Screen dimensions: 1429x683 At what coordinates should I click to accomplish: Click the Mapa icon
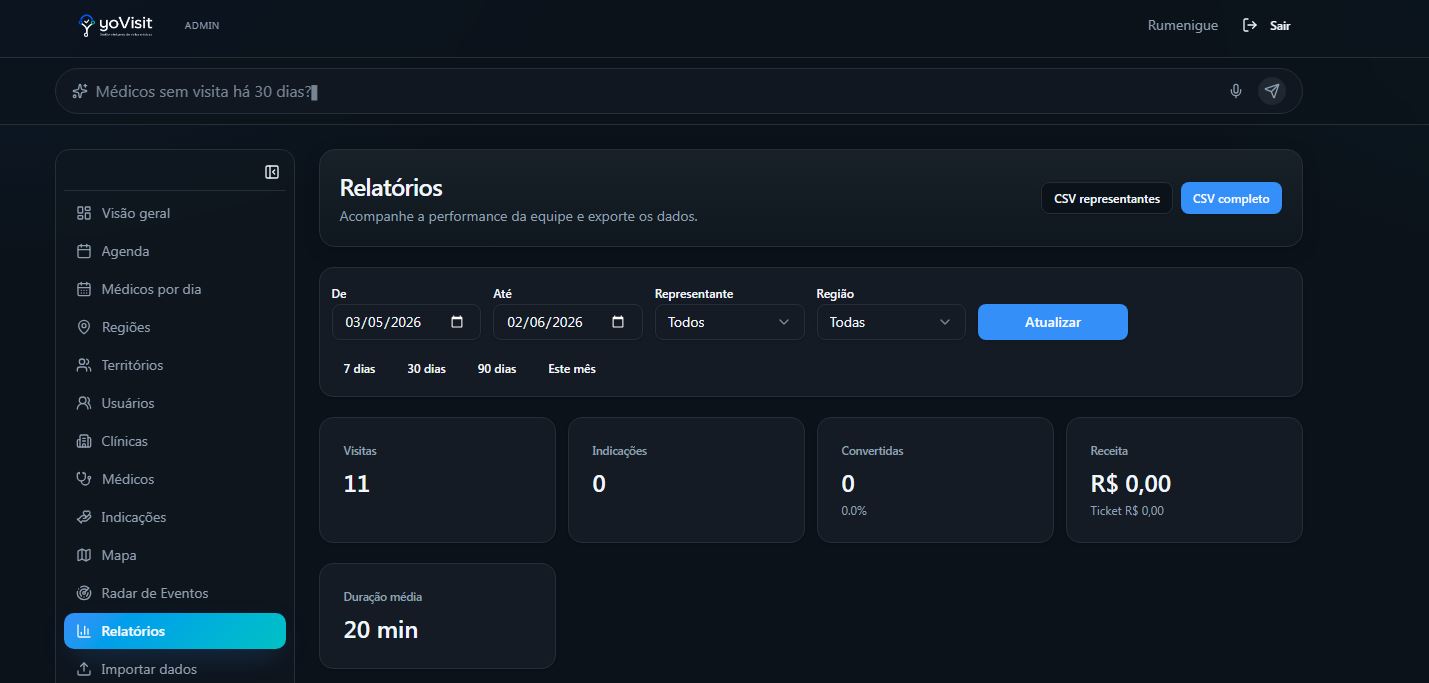[84, 555]
